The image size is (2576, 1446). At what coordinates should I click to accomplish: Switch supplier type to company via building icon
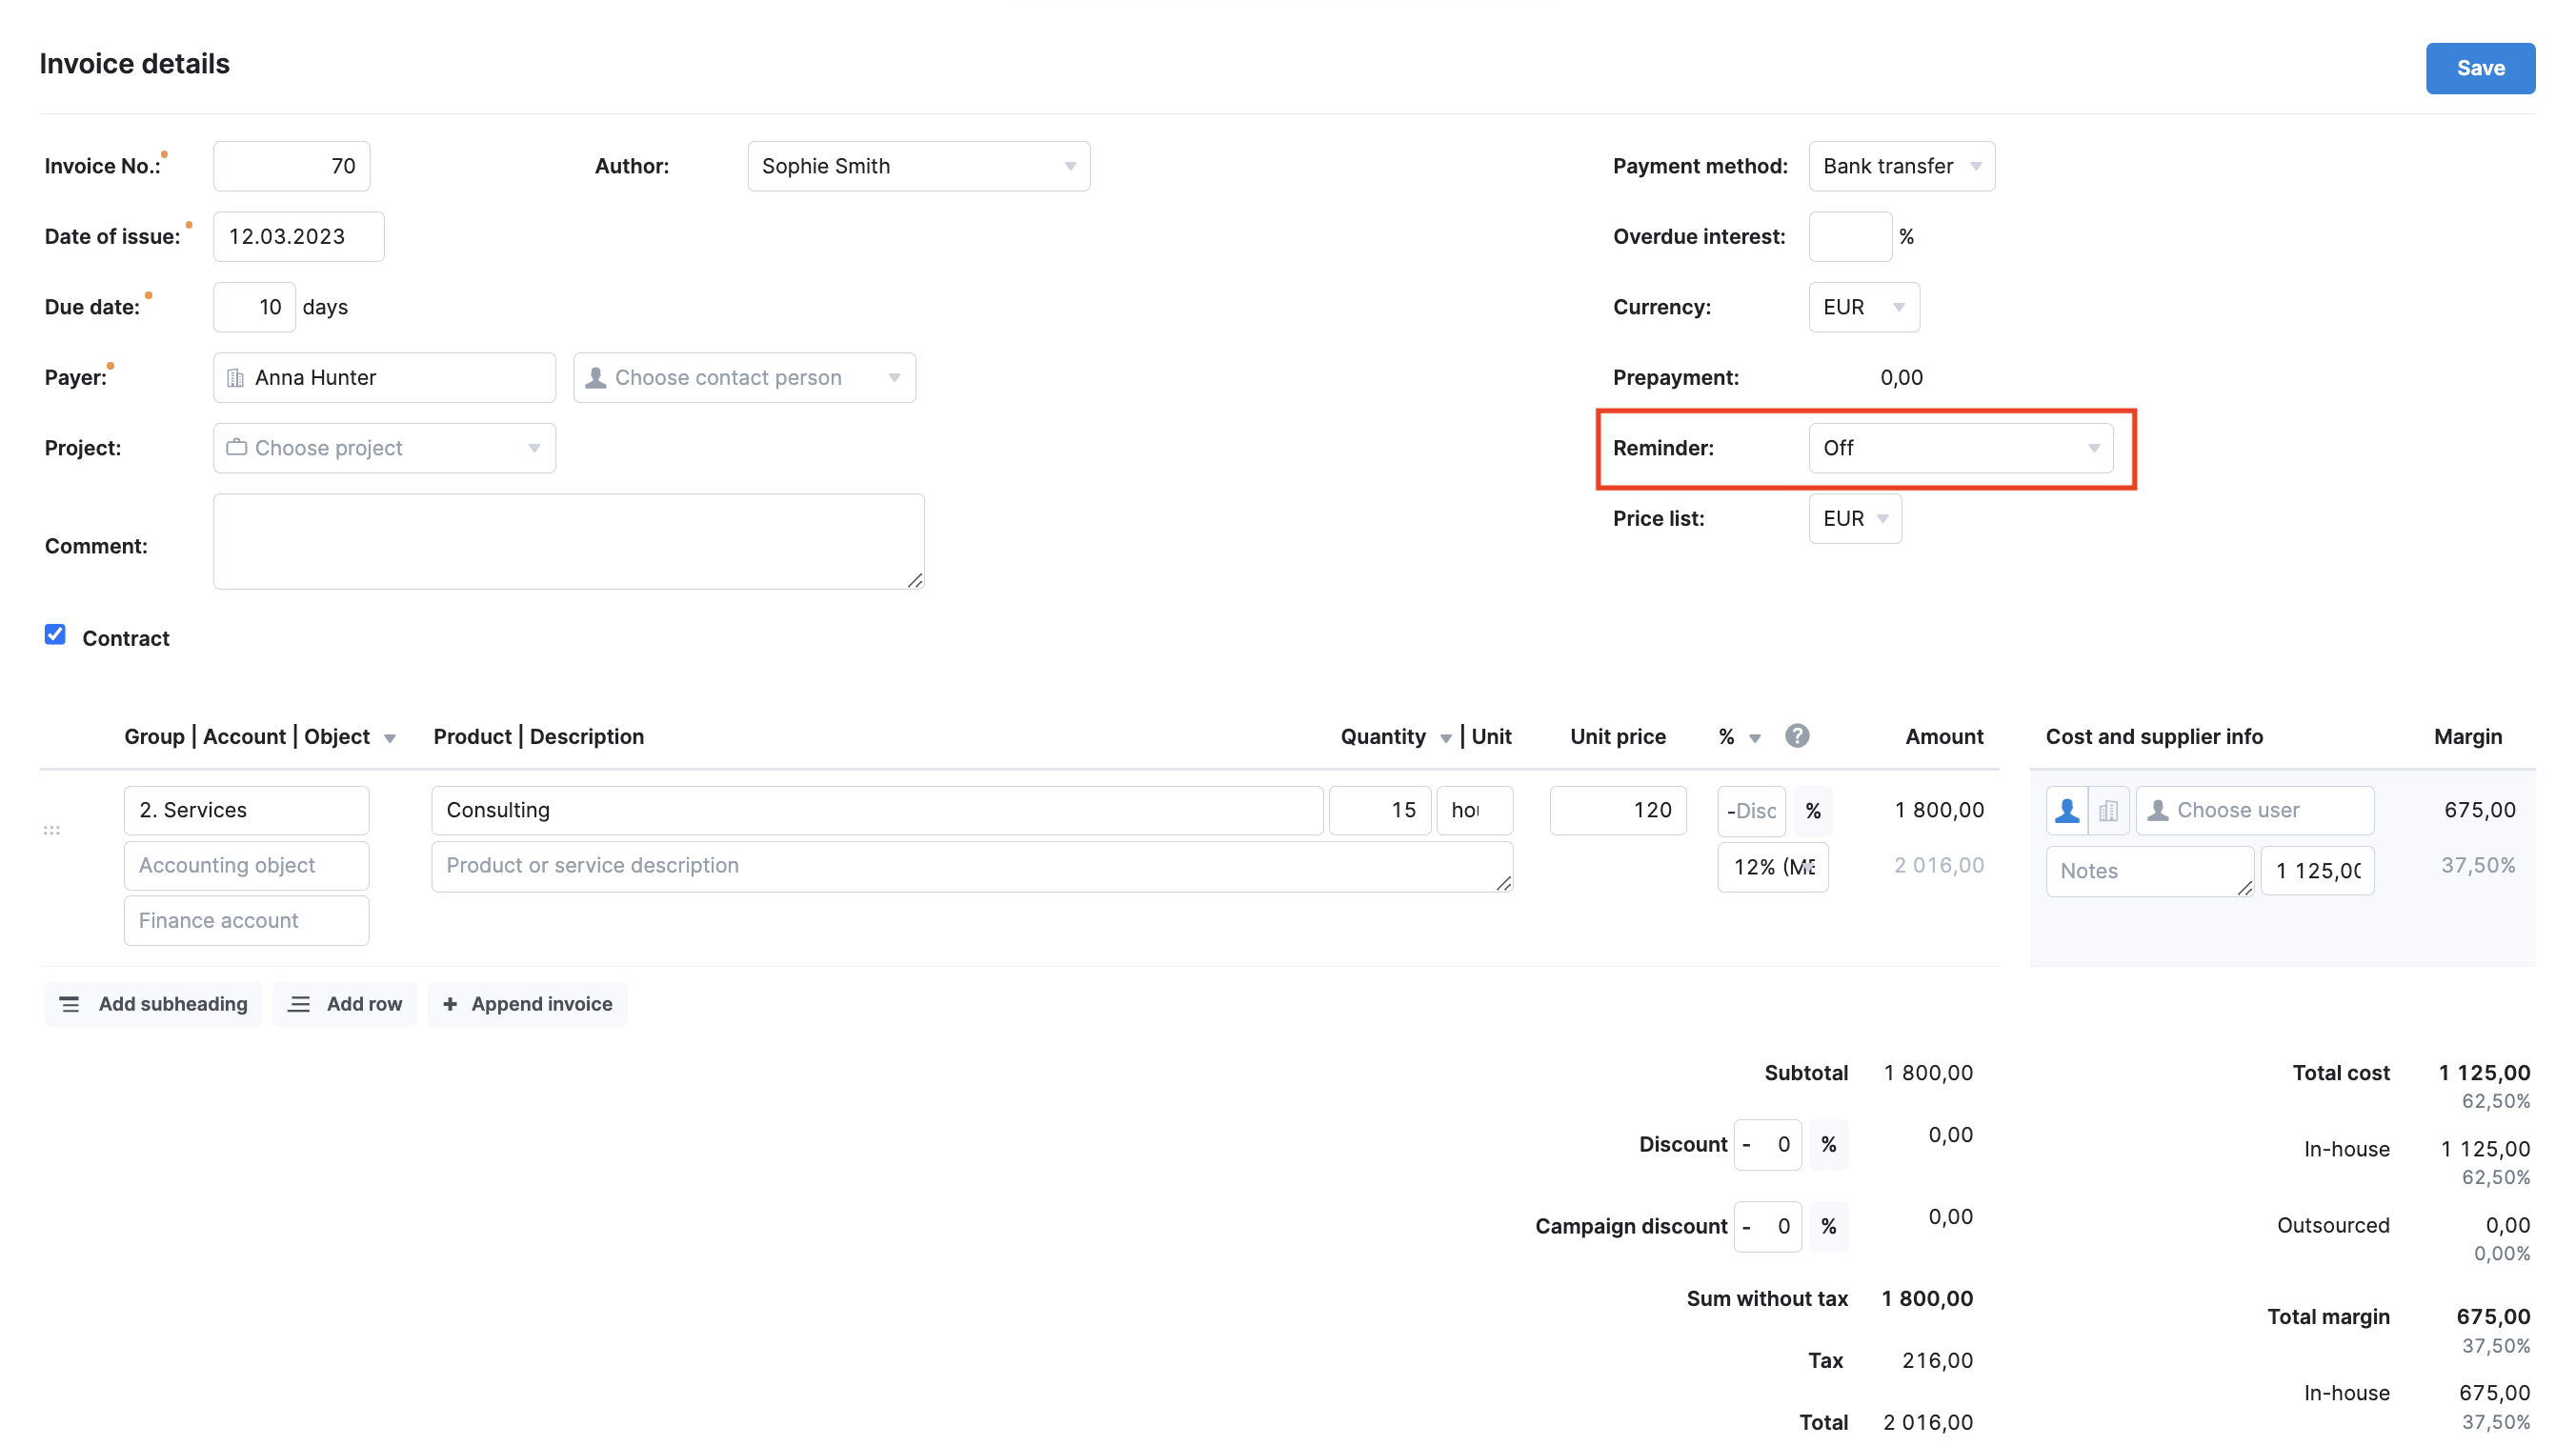pos(2109,810)
